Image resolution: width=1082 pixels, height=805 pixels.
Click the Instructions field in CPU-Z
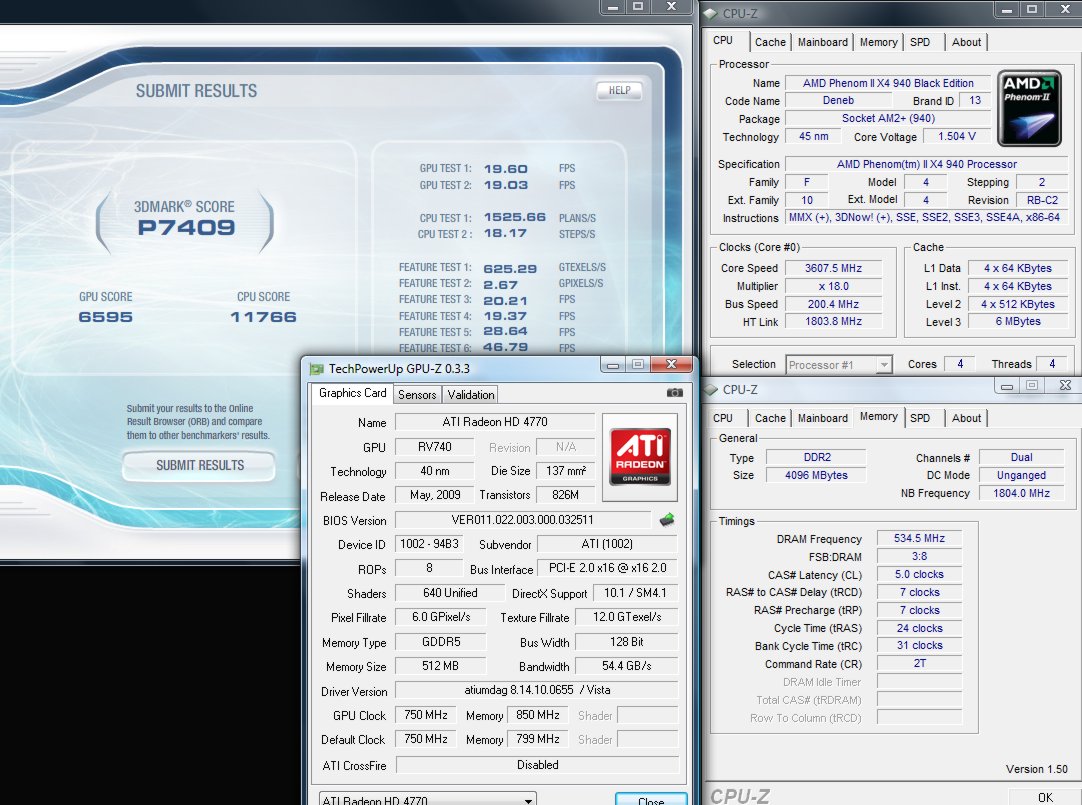pyautogui.click(x=925, y=218)
